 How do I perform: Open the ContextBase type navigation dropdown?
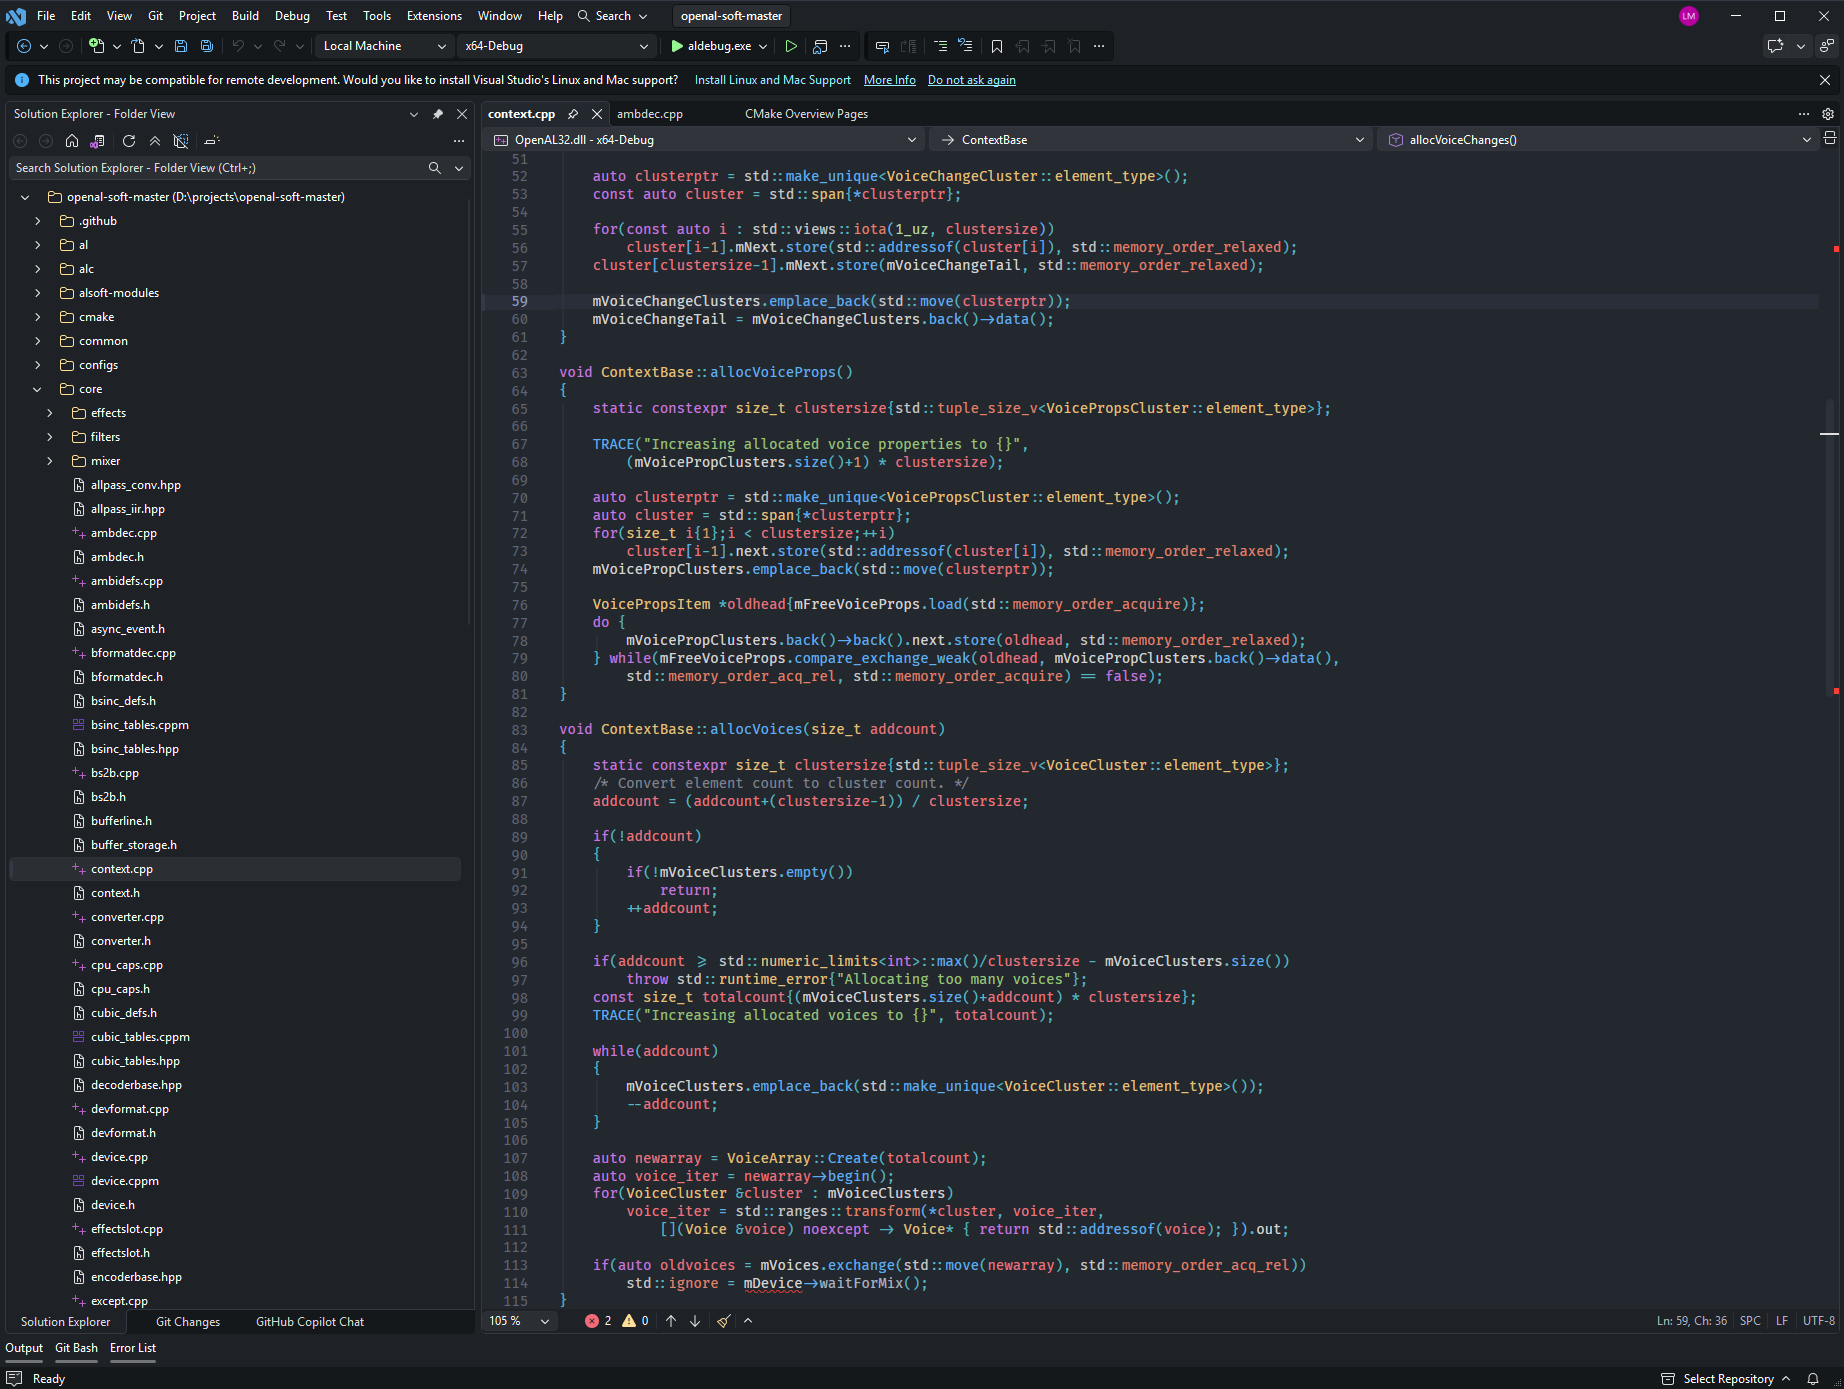coord(1153,140)
